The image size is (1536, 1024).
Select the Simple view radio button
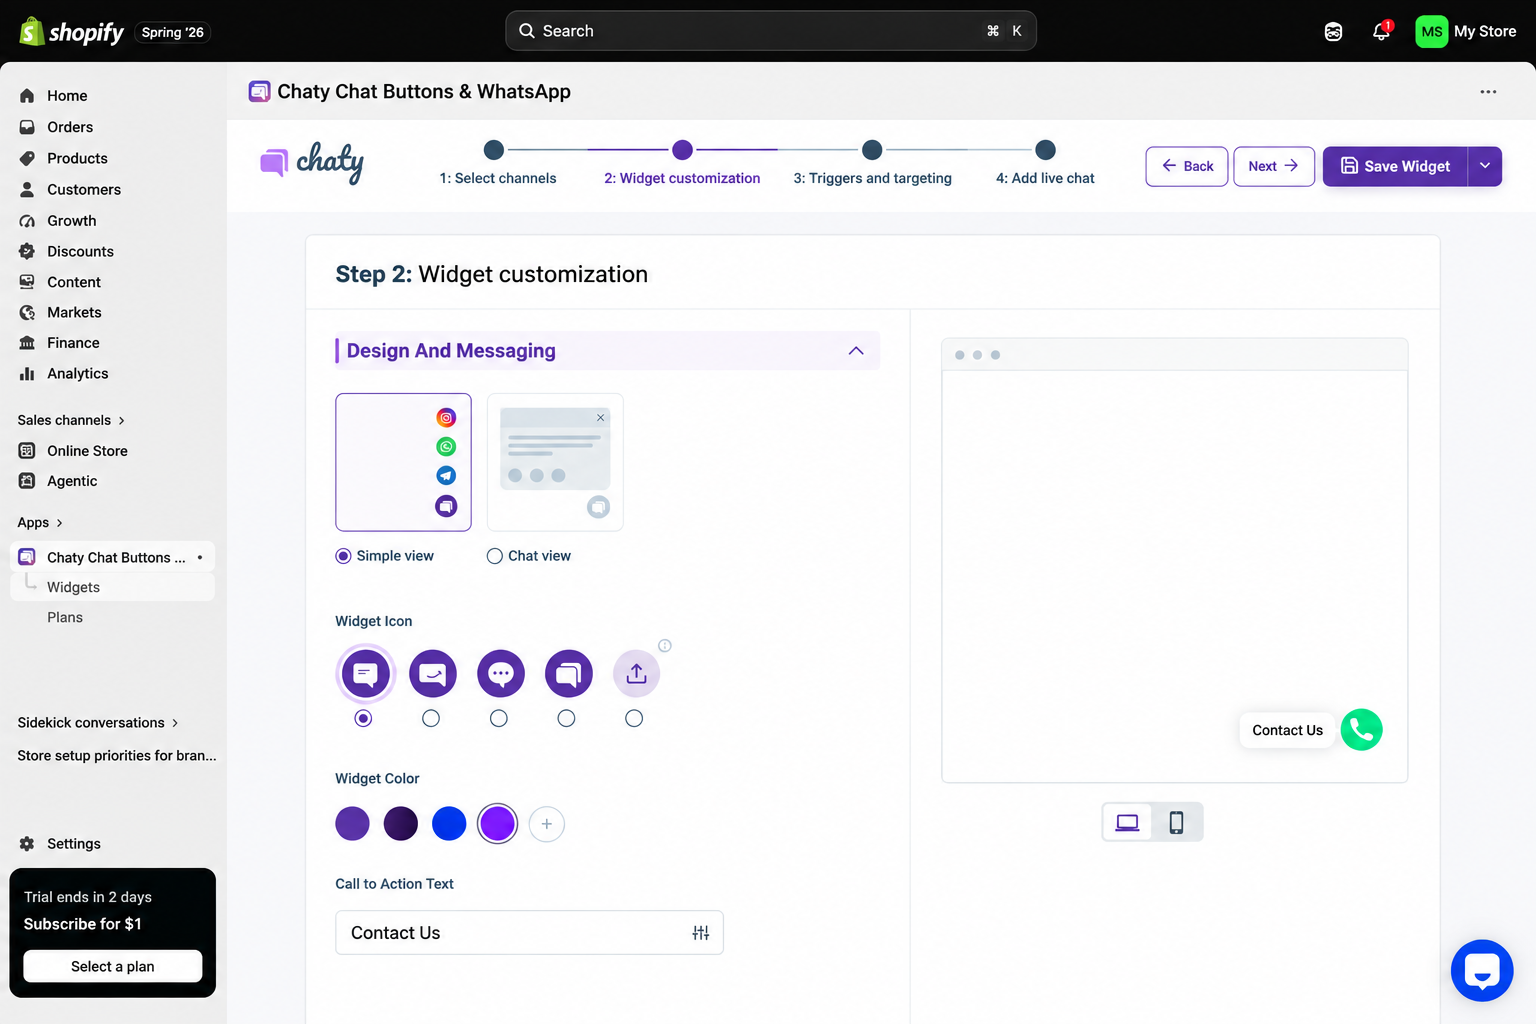[x=343, y=556]
